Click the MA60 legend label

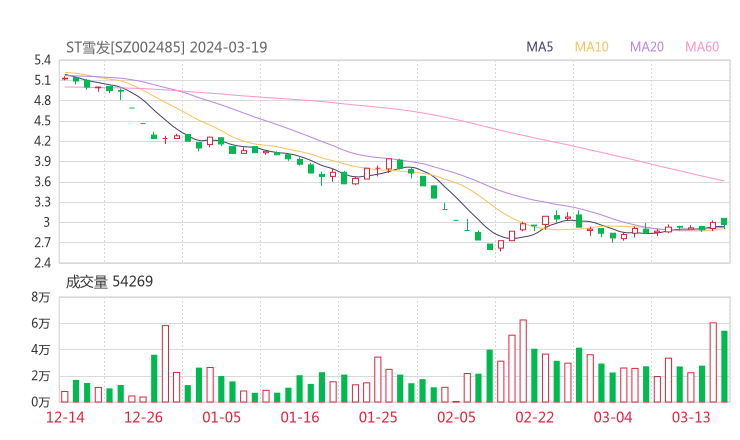[702, 47]
